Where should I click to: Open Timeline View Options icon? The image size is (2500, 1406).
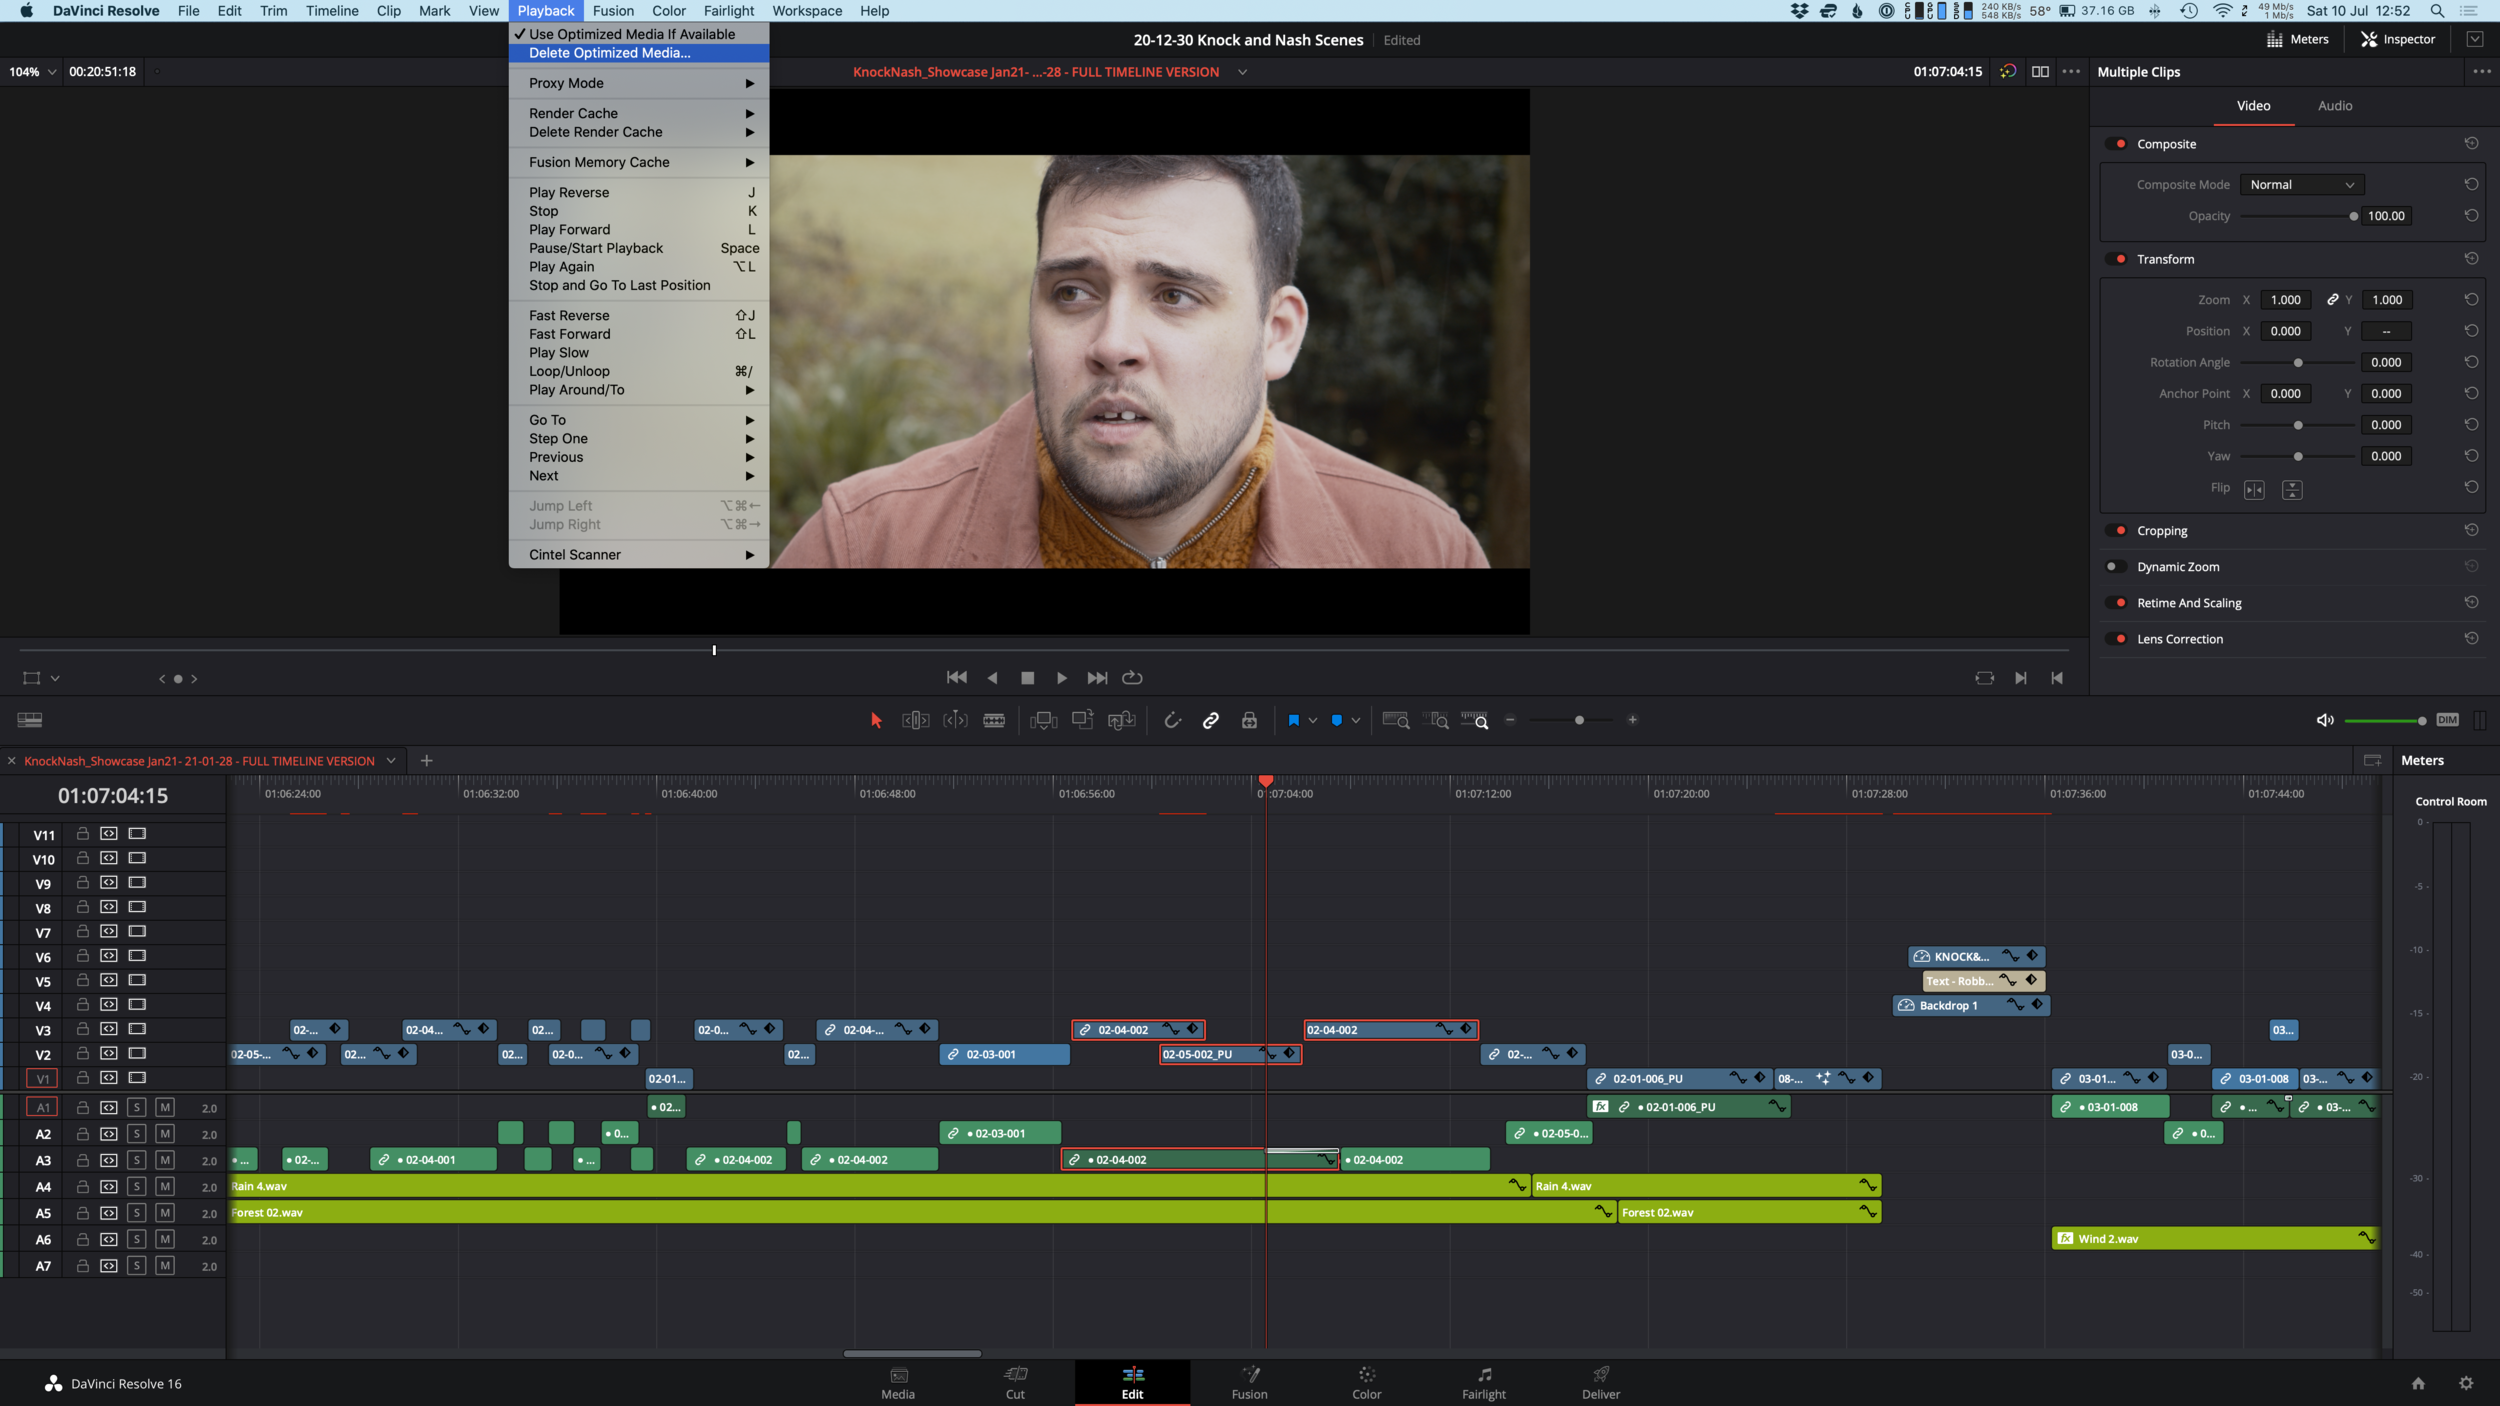pos(30,720)
